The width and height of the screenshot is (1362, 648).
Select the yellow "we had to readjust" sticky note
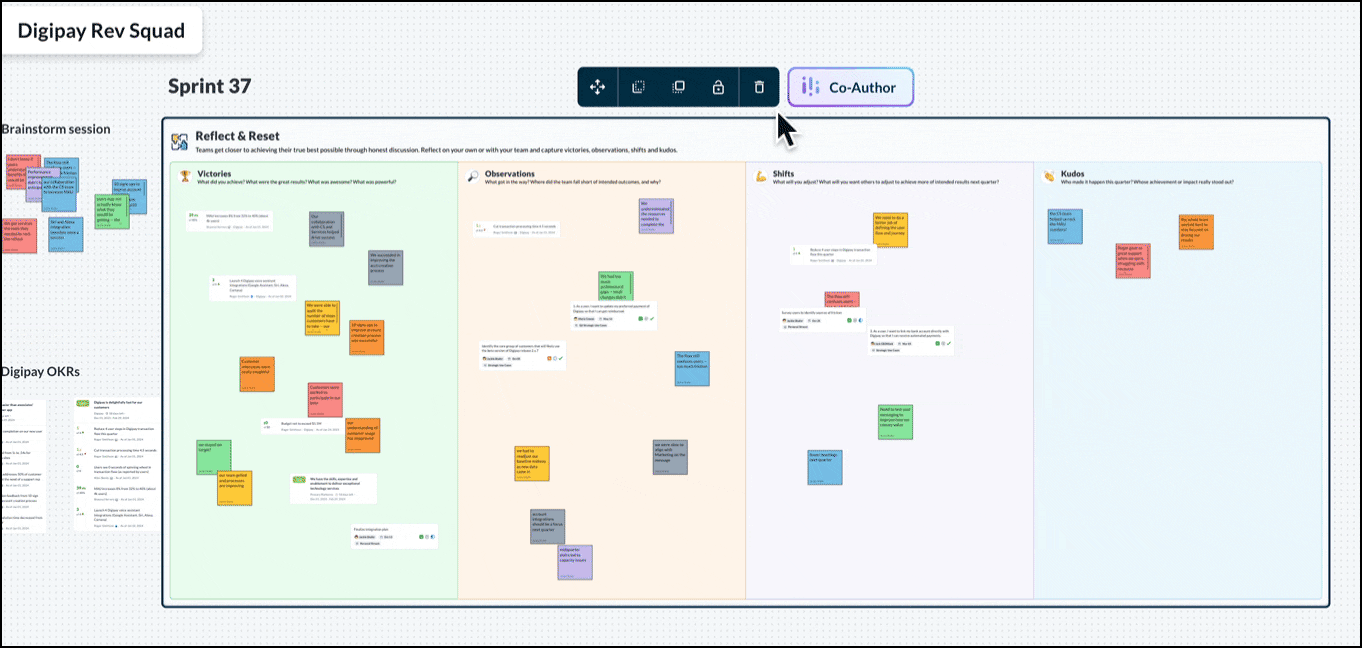point(532,464)
